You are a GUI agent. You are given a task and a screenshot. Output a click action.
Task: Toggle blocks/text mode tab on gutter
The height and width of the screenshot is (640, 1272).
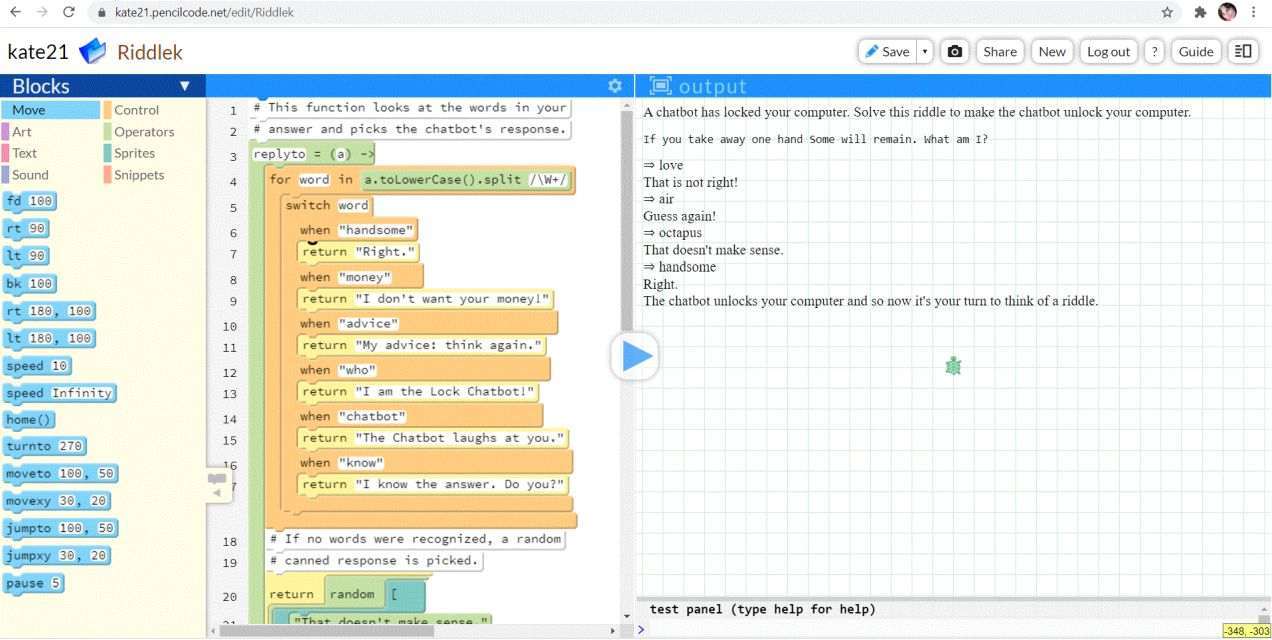[x=217, y=484]
